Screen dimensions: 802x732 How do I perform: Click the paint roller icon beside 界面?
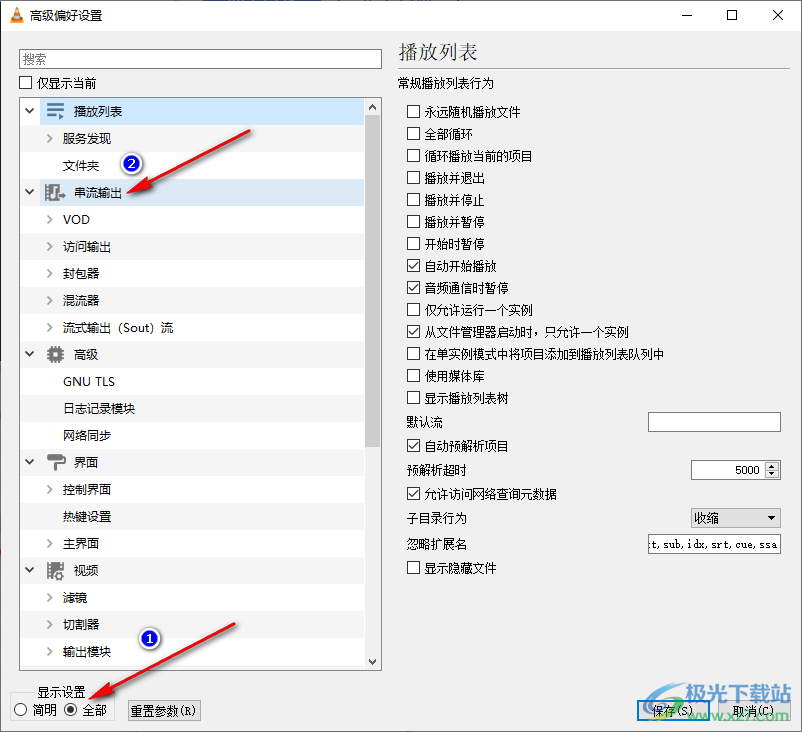[x=56, y=462]
